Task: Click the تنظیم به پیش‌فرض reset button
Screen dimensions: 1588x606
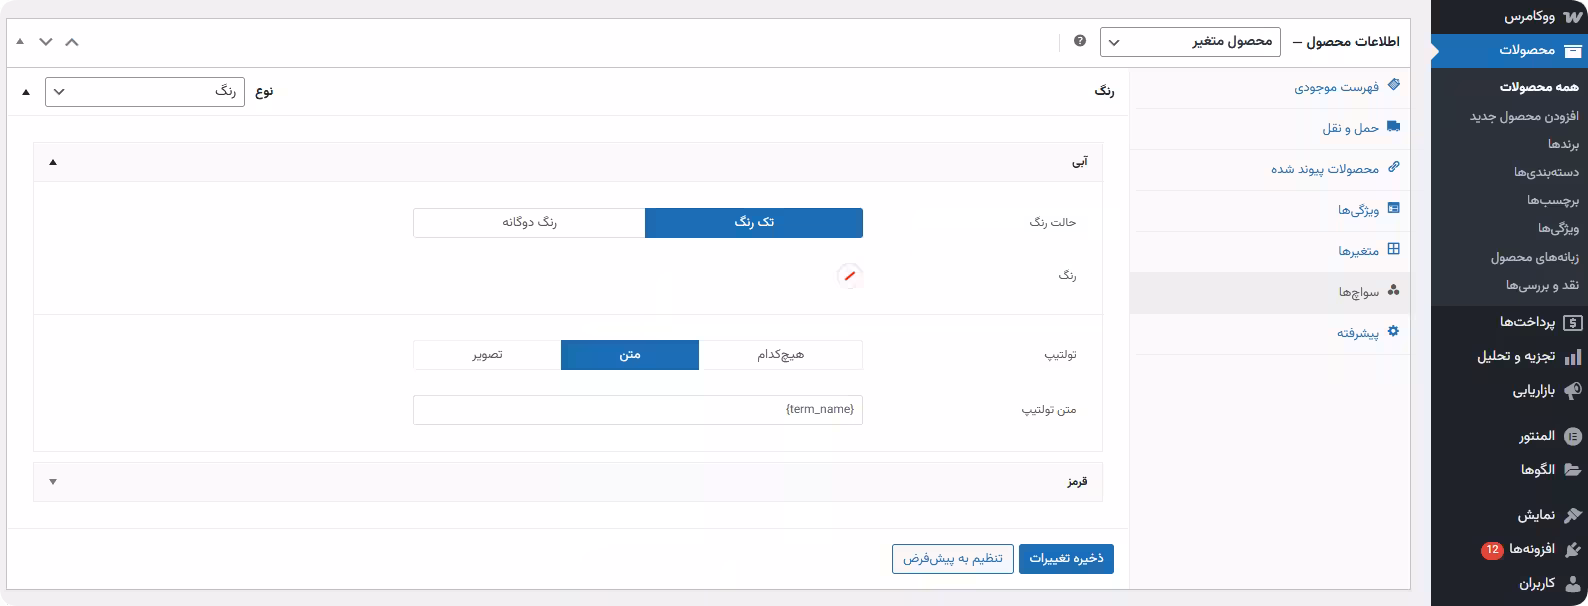Action: [953, 559]
